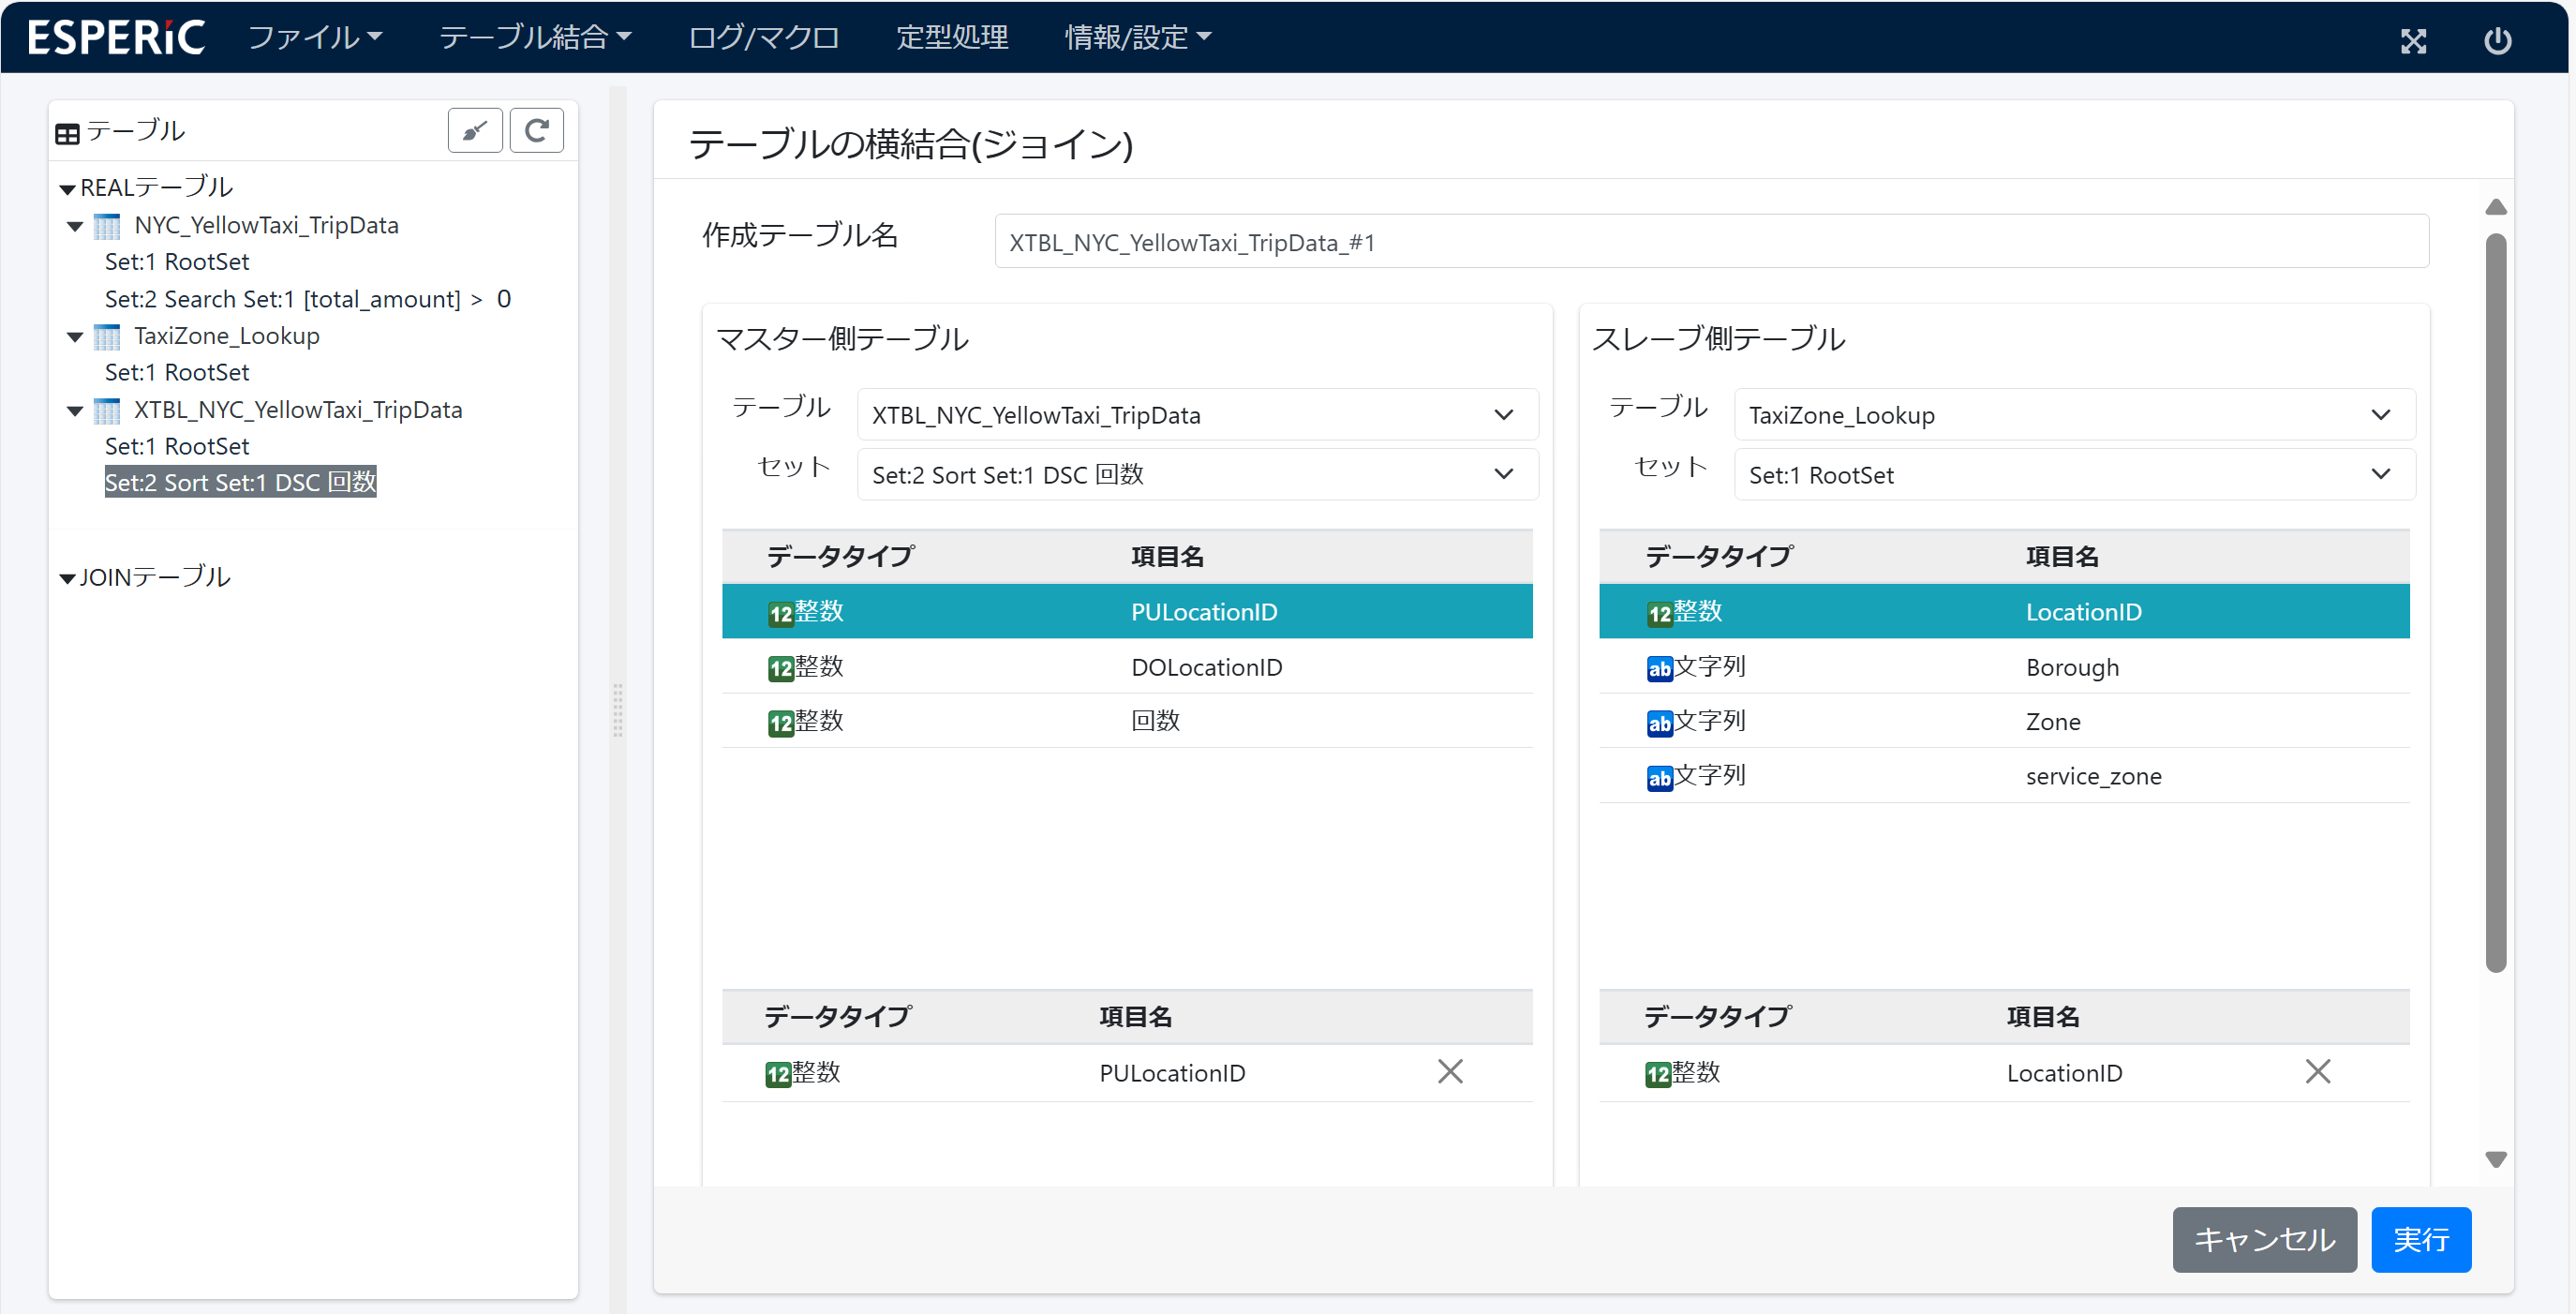
Task: Remove PULocationID from master join keys
Action: [x=1449, y=1071]
